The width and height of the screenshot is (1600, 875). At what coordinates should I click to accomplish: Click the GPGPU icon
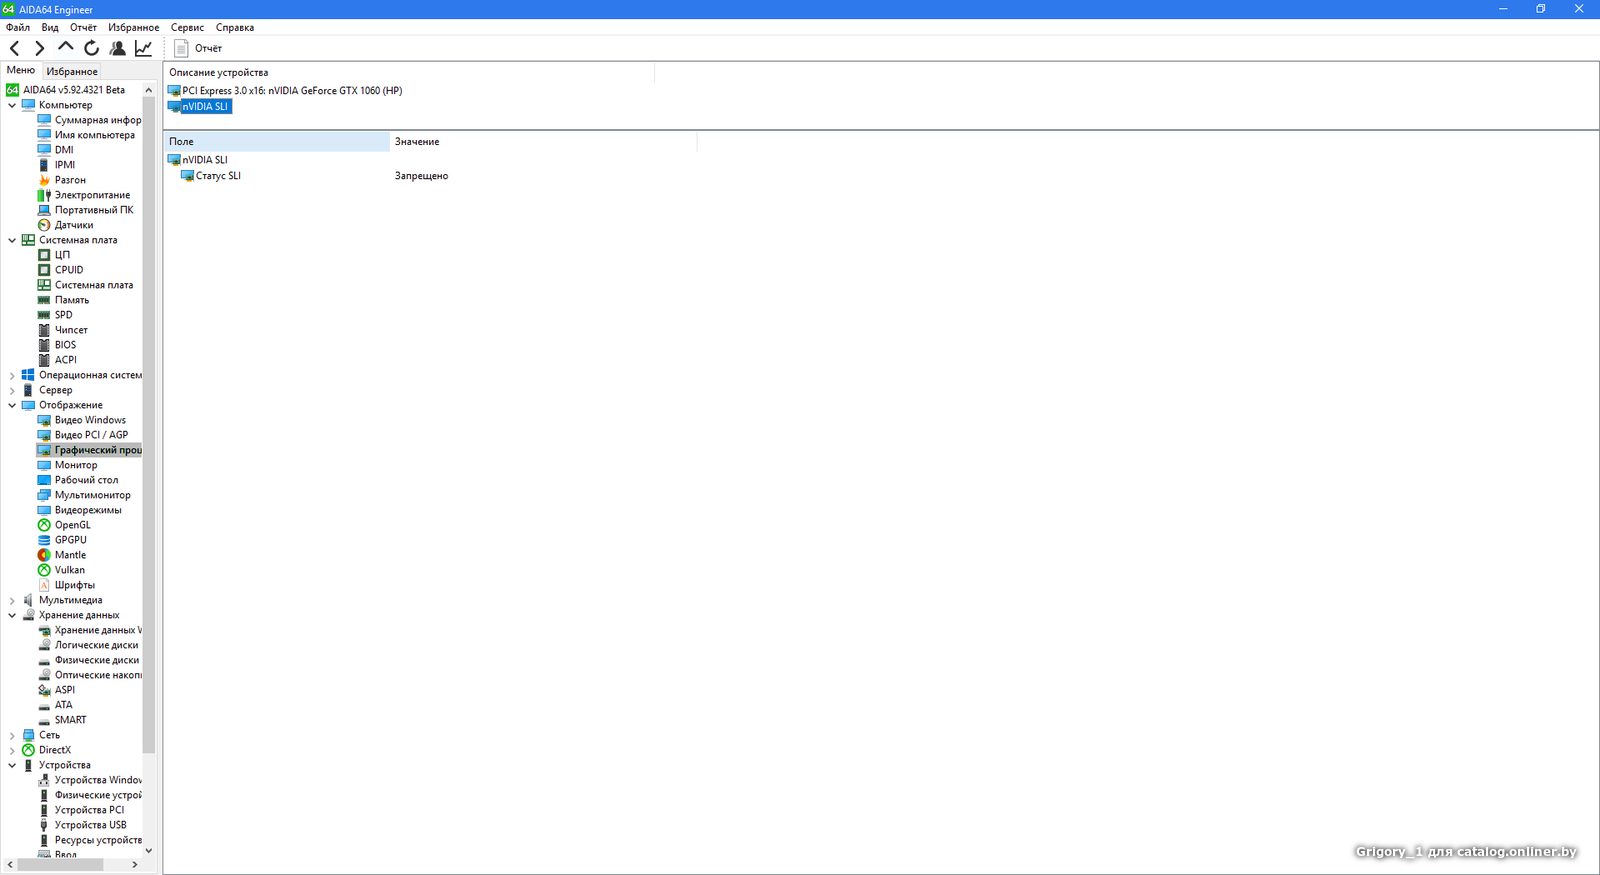[44, 540]
